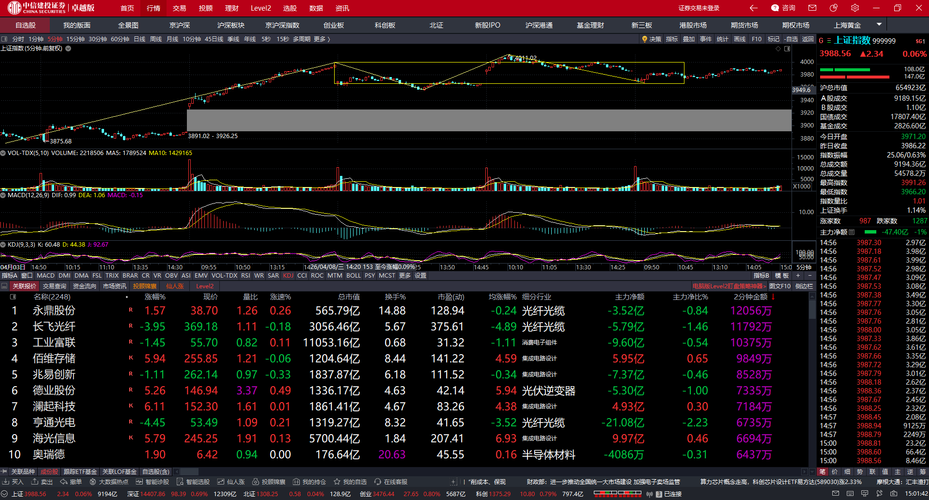Click the 返回 return button
Screen dimensions: 929x500
point(808,39)
